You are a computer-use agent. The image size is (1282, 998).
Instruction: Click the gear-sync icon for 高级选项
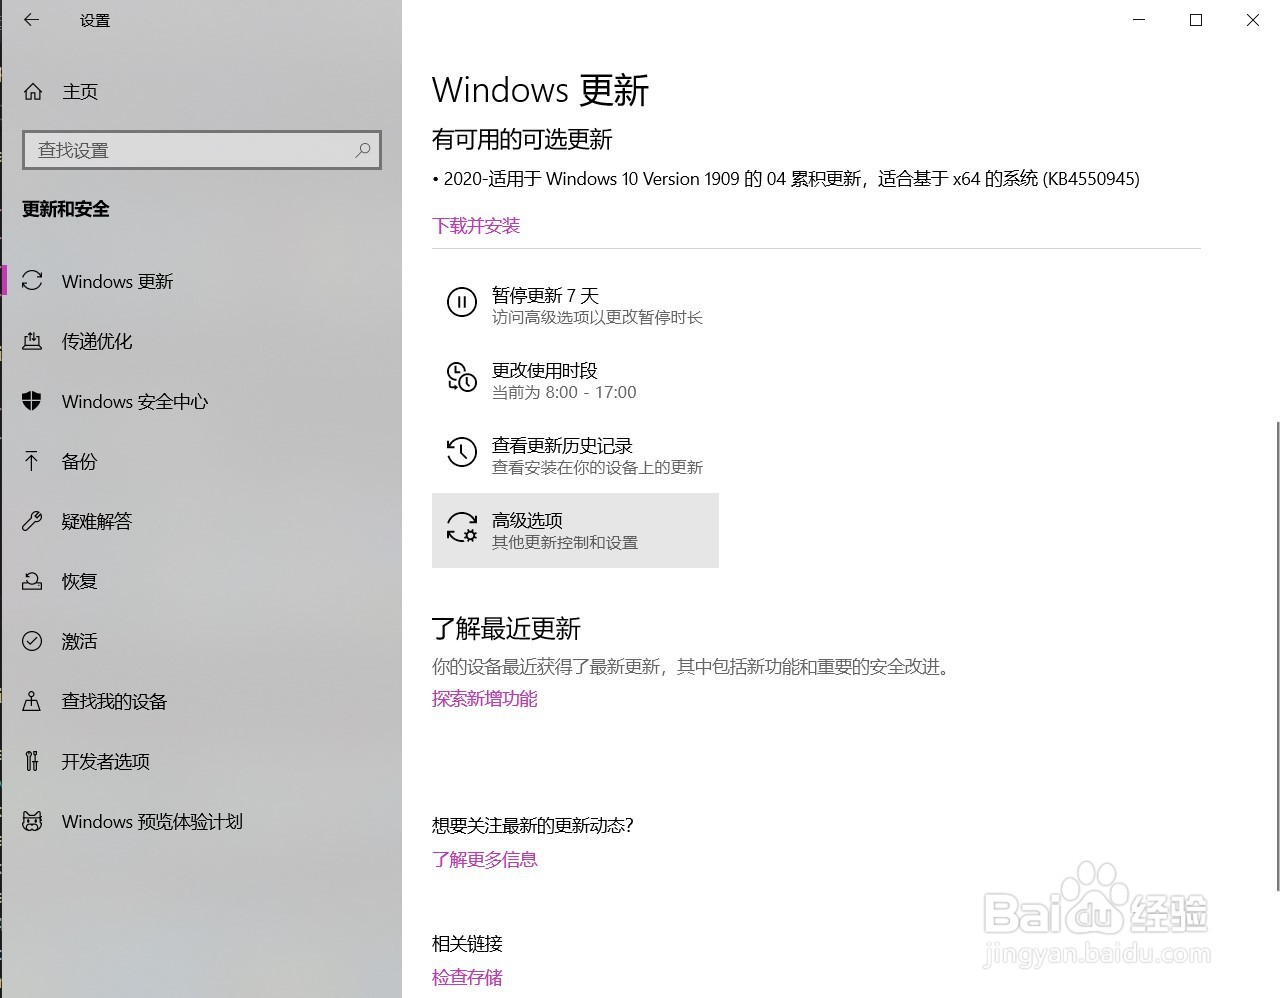pyautogui.click(x=461, y=527)
